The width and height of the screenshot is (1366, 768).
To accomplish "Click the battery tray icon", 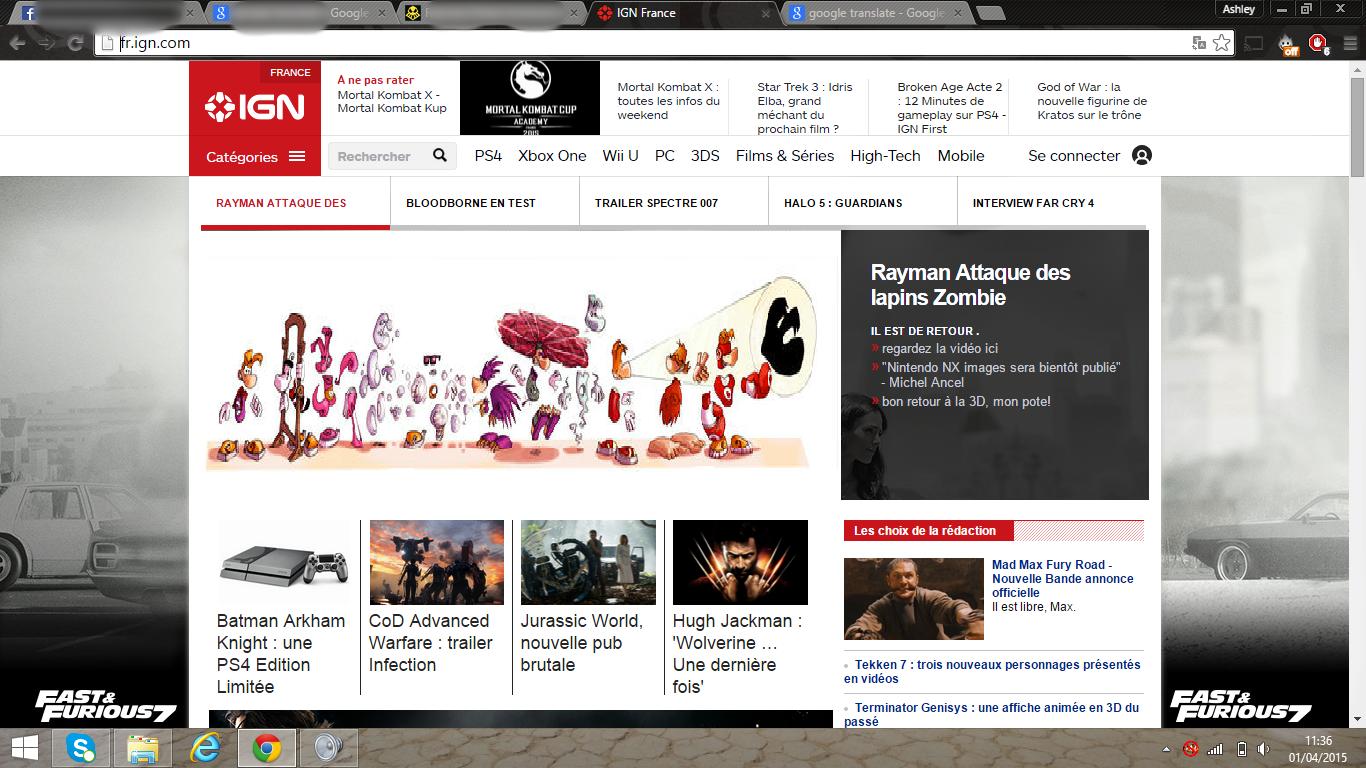I will point(1241,749).
